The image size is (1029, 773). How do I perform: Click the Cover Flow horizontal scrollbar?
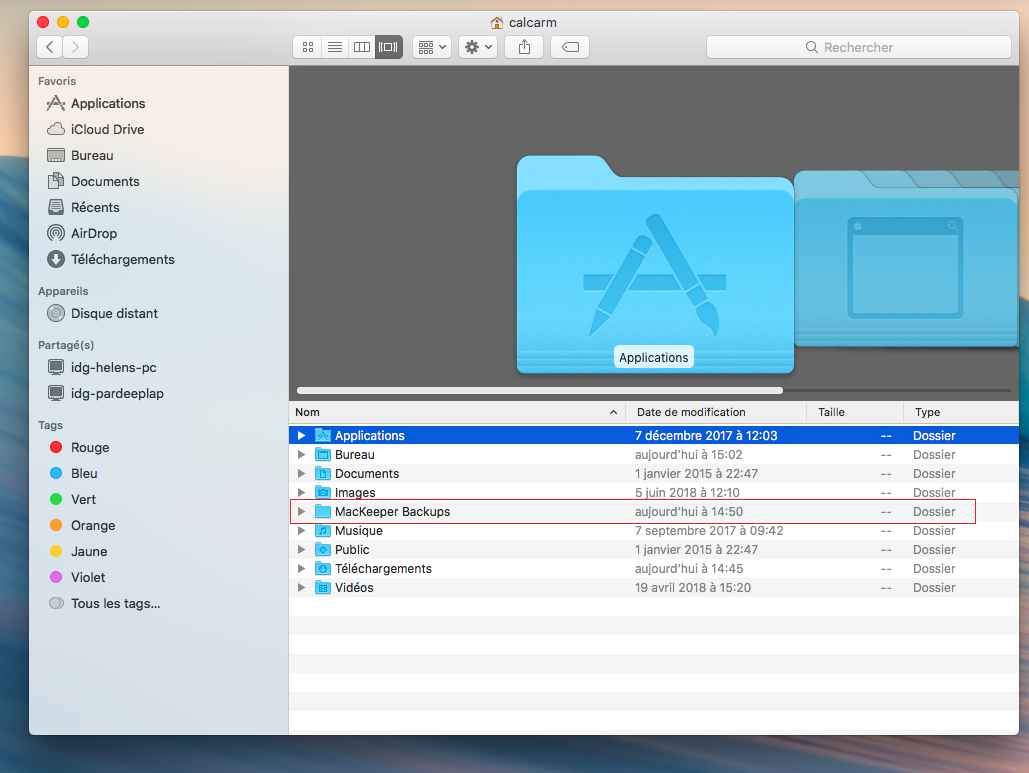(540, 390)
